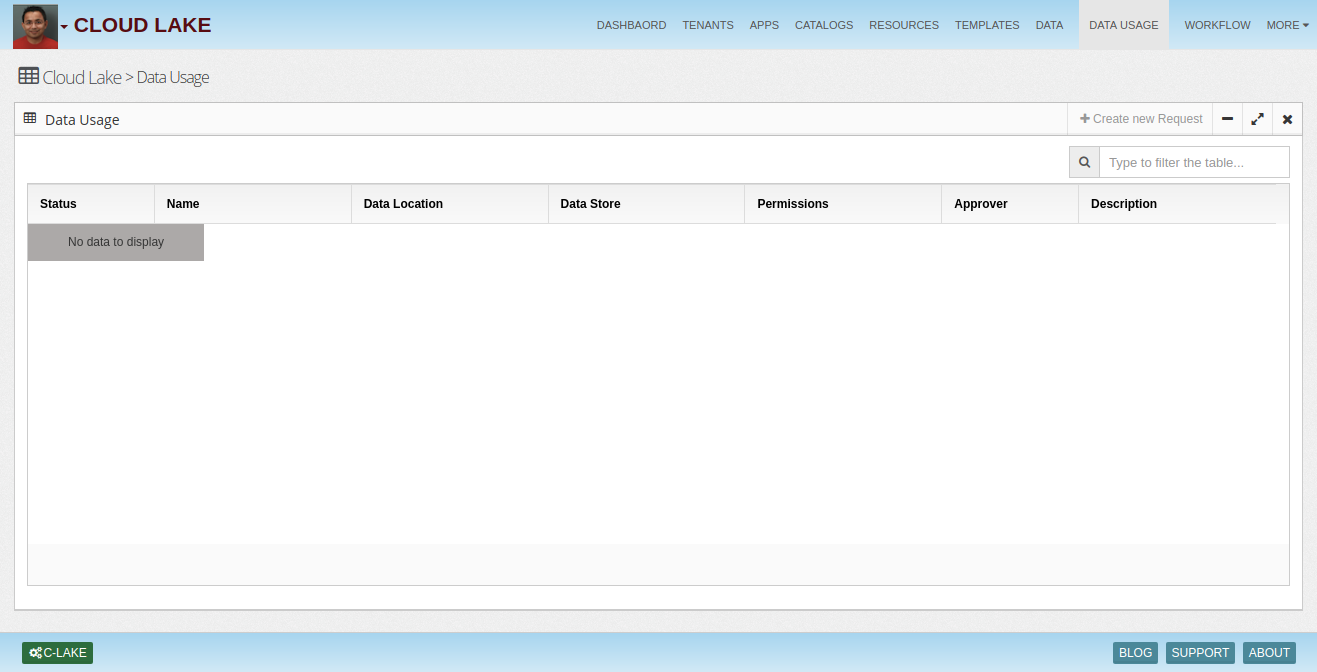Close the Data Usage panel
Image resolution: width=1317 pixels, height=672 pixels.
(x=1287, y=119)
